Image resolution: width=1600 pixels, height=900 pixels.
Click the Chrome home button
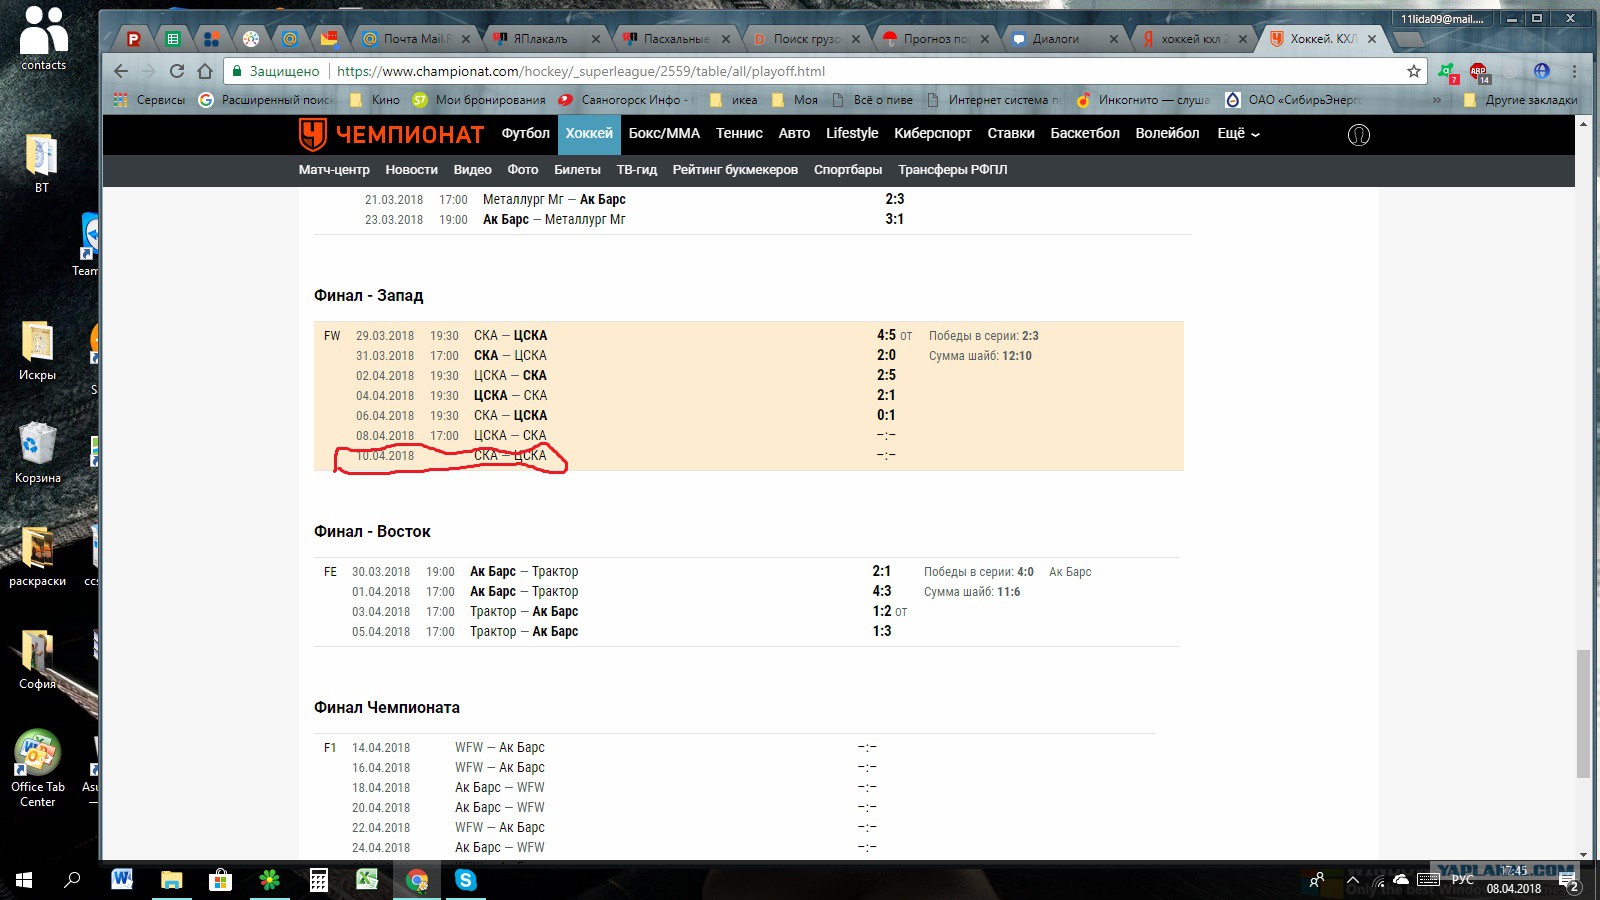[x=205, y=71]
